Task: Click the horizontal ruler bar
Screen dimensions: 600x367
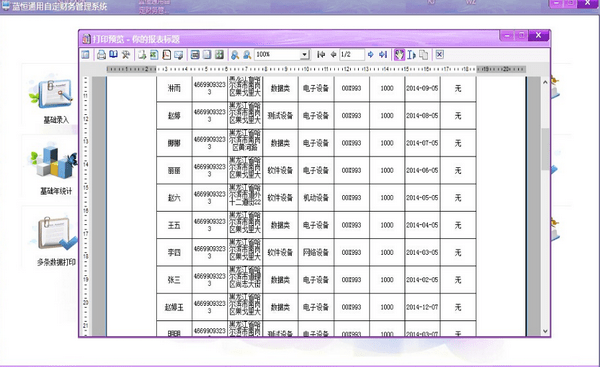Action: point(316,69)
